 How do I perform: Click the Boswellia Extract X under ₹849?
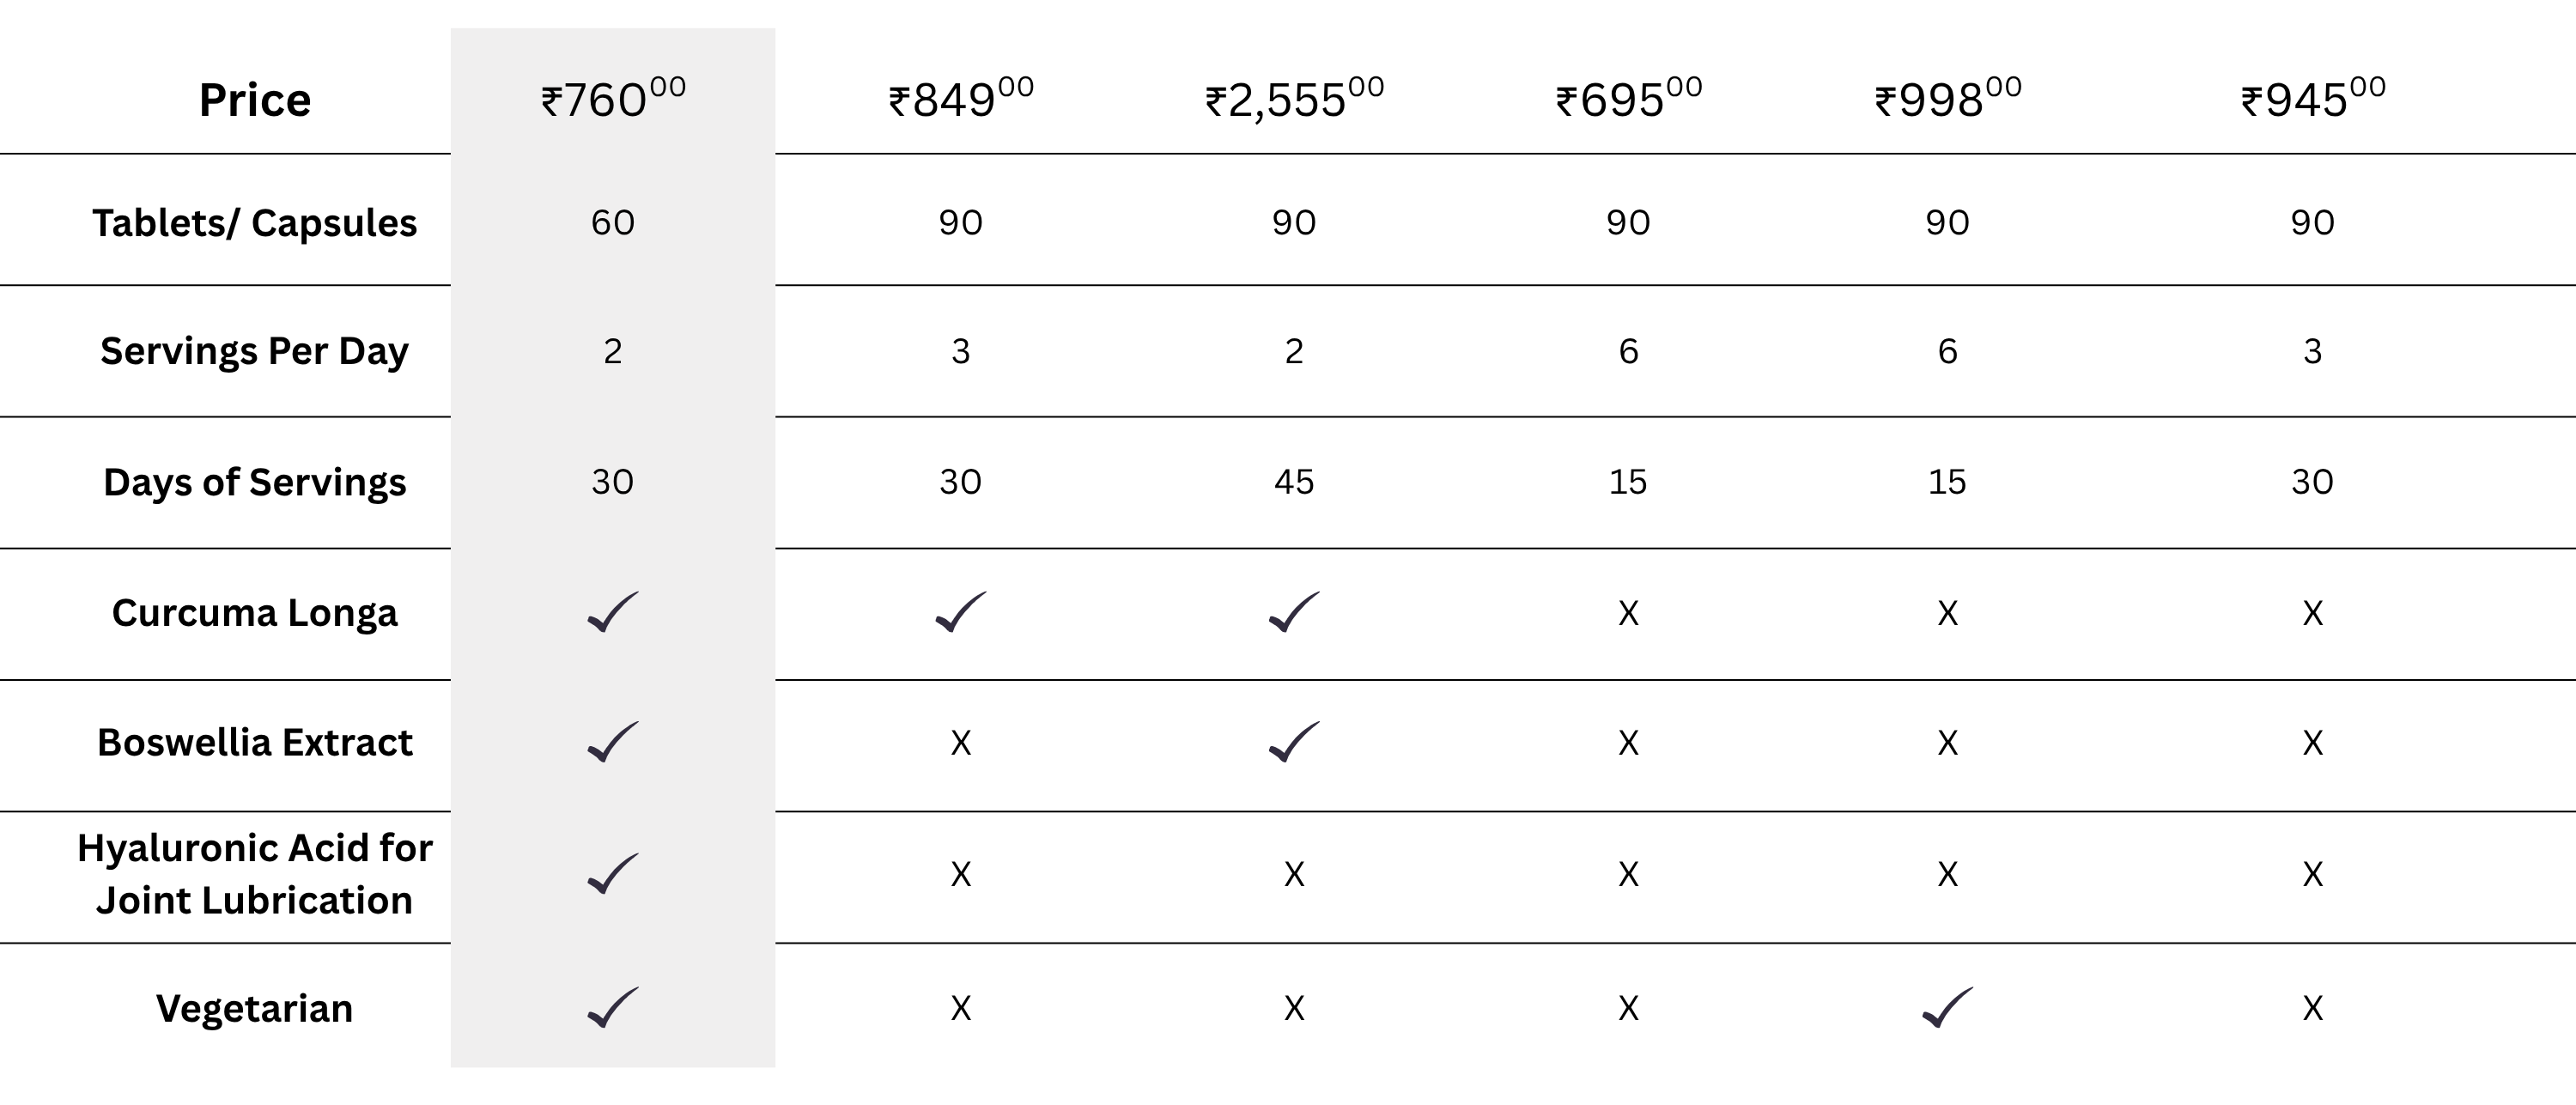pyautogui.click(x=960, y=743)
